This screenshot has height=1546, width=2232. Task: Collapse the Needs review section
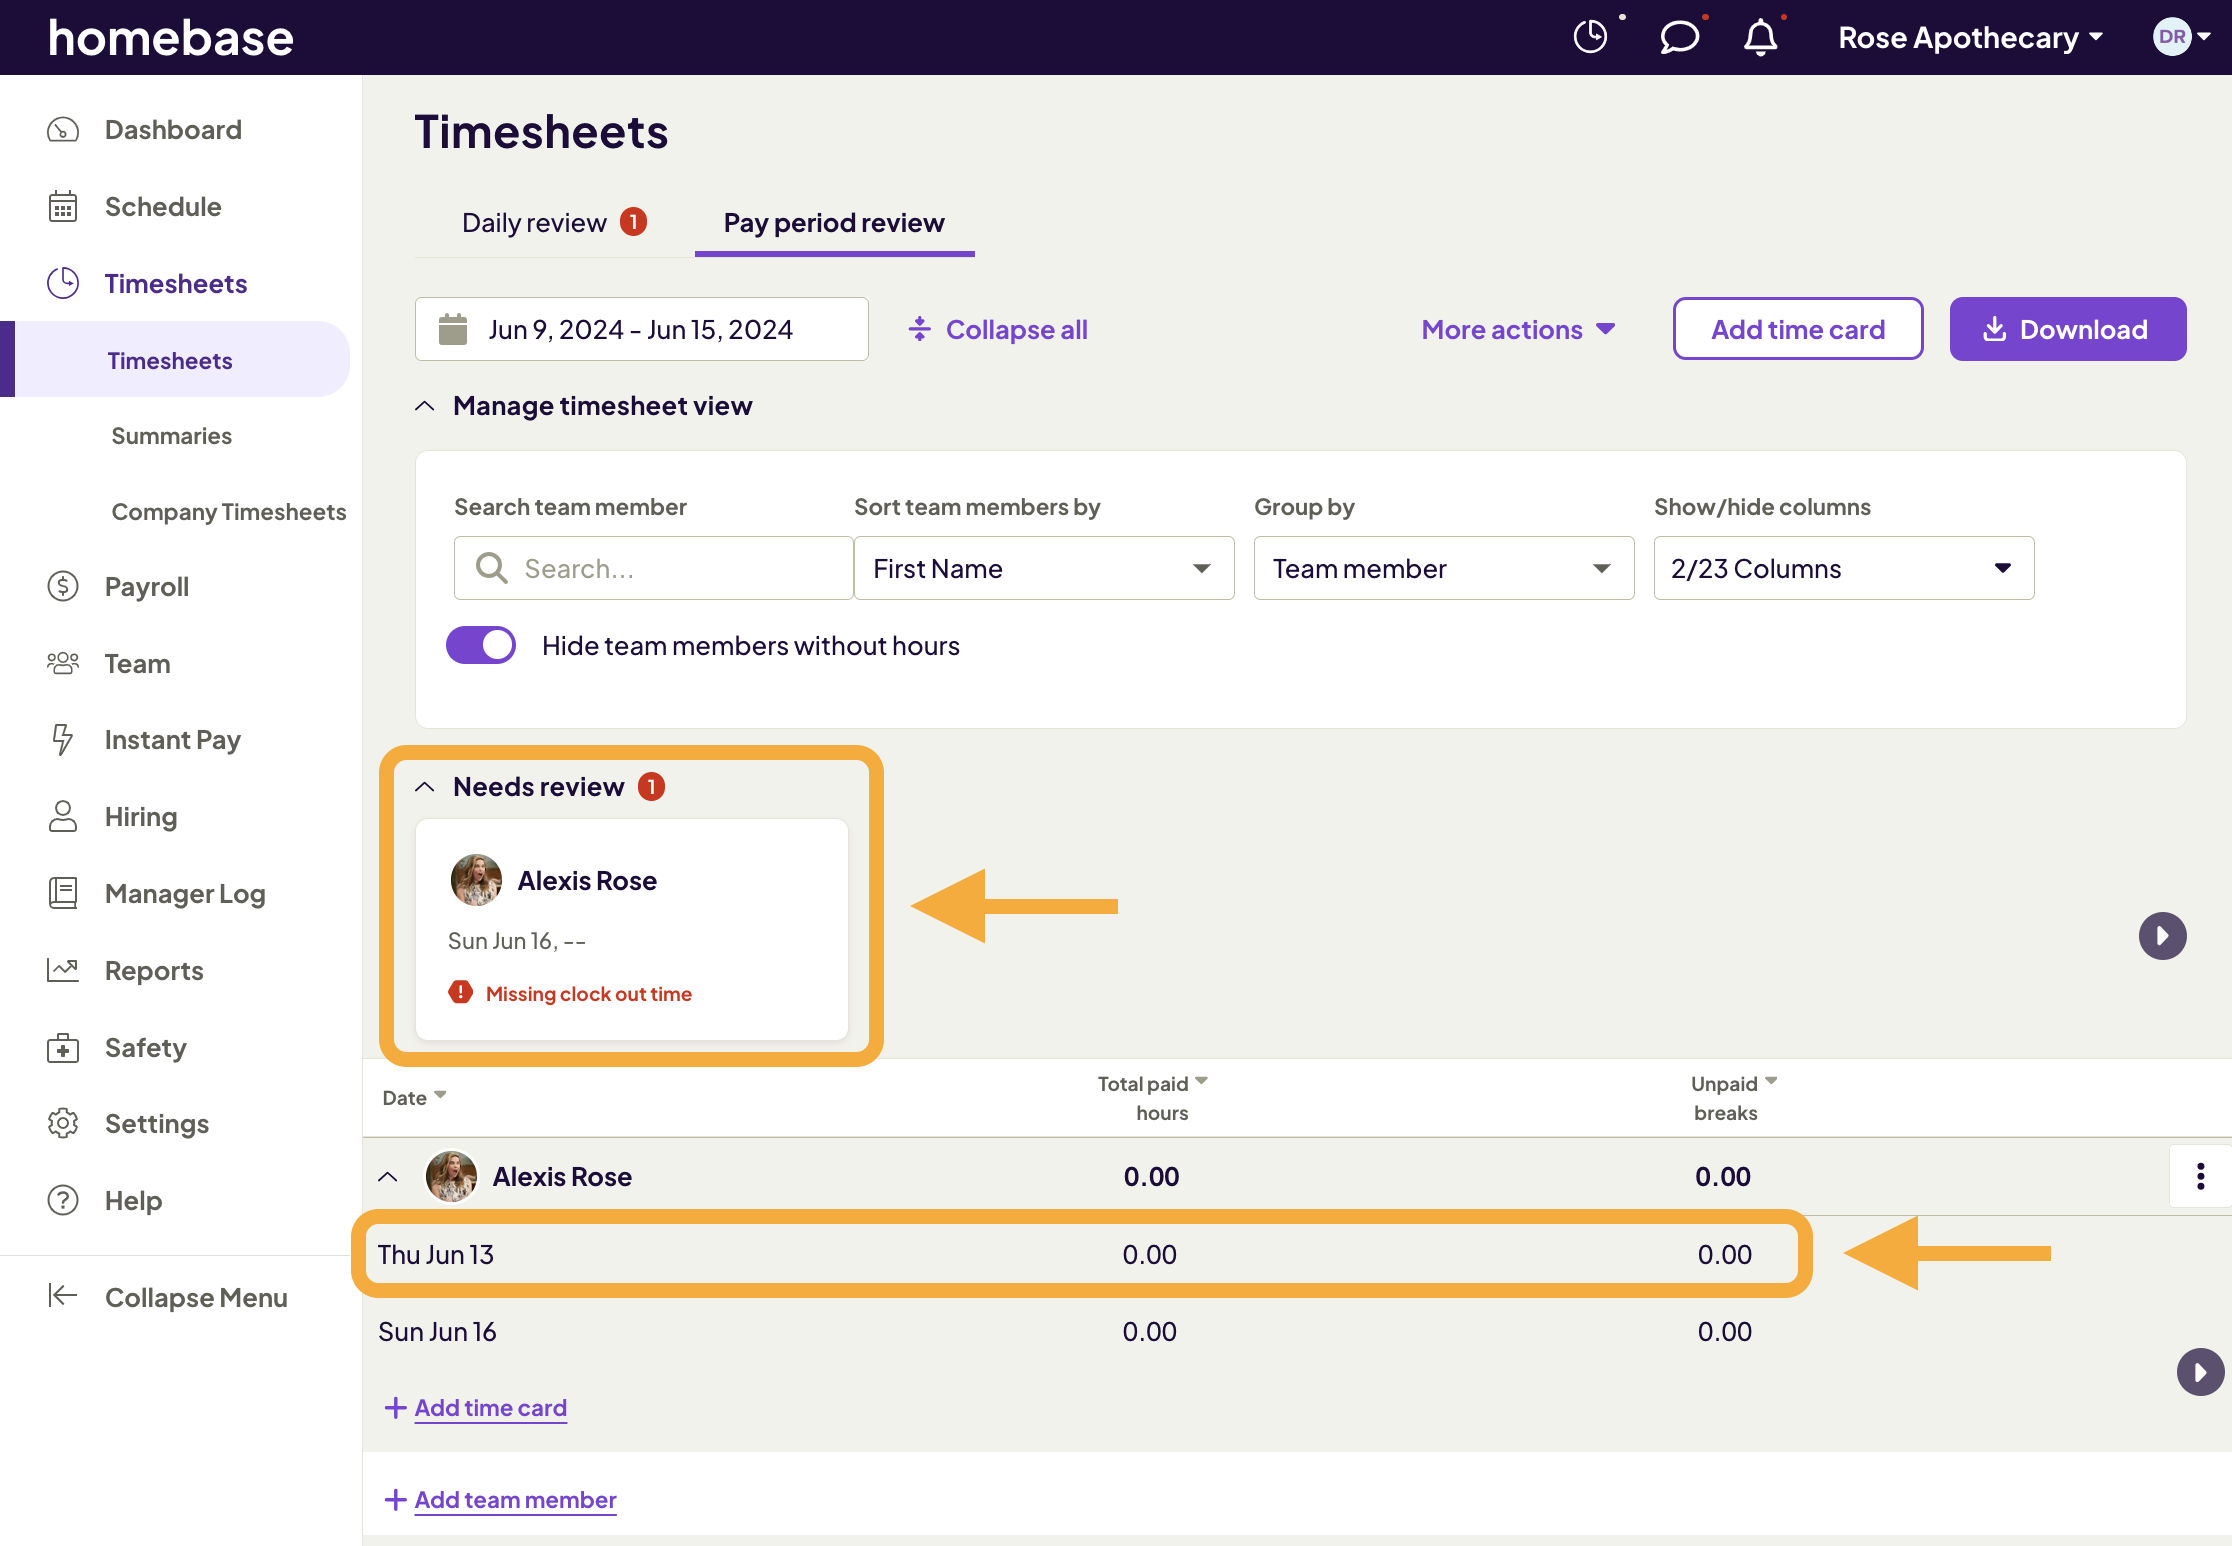pyautogui.click(x=425, y=787)
